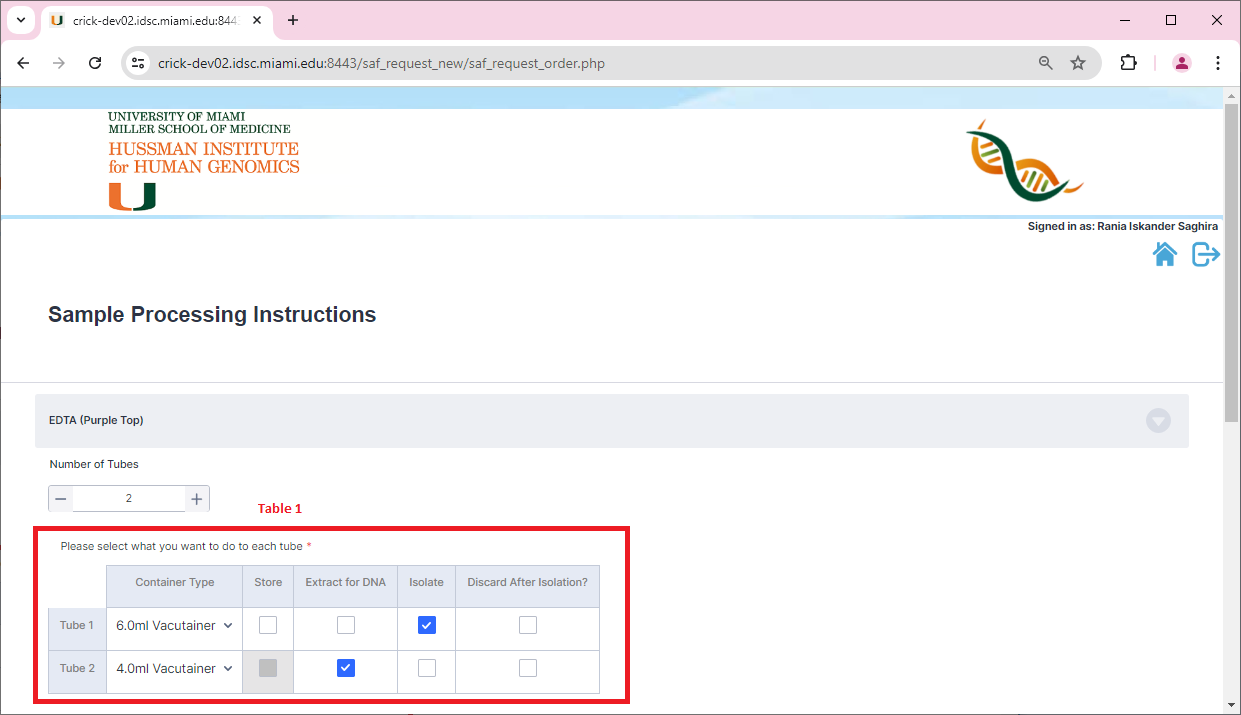The height and width of the screenshot is (715, 1241).
Task: Open the browser extensions puzzle icon
Action: [1128, 63]
